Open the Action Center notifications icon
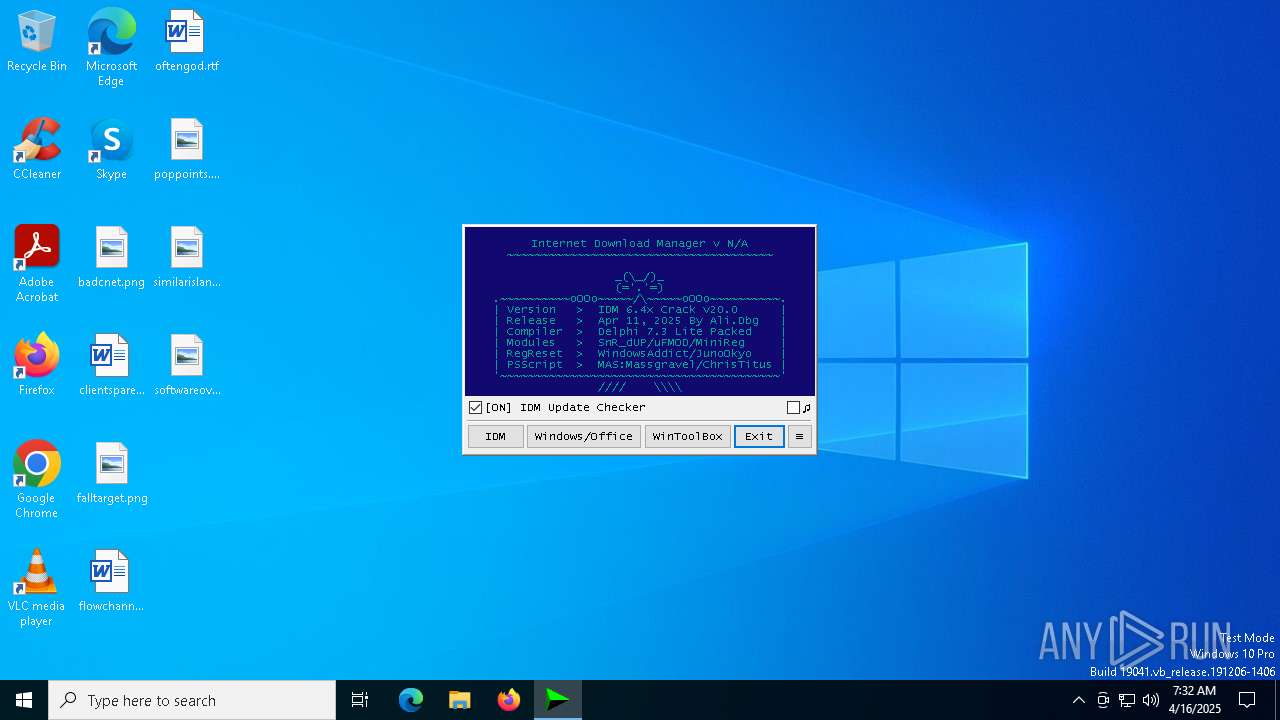 1247,700
